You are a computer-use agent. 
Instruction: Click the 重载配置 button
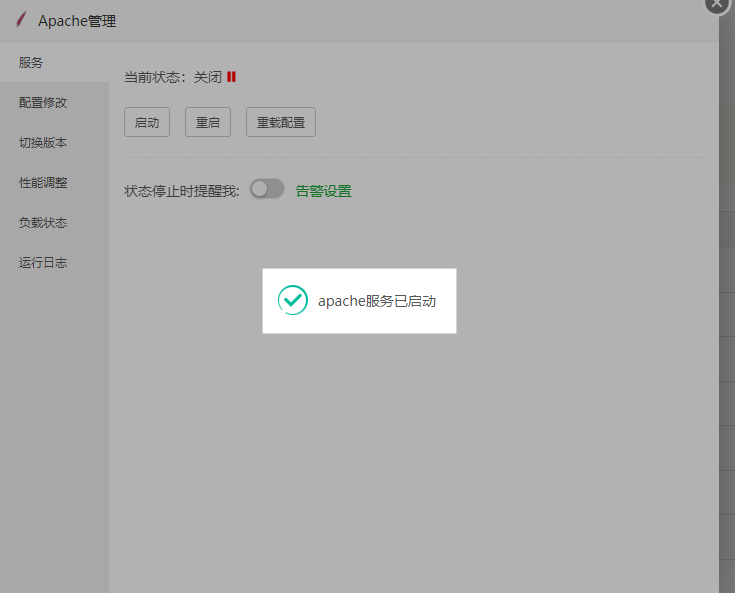click(x=281, y=122)
